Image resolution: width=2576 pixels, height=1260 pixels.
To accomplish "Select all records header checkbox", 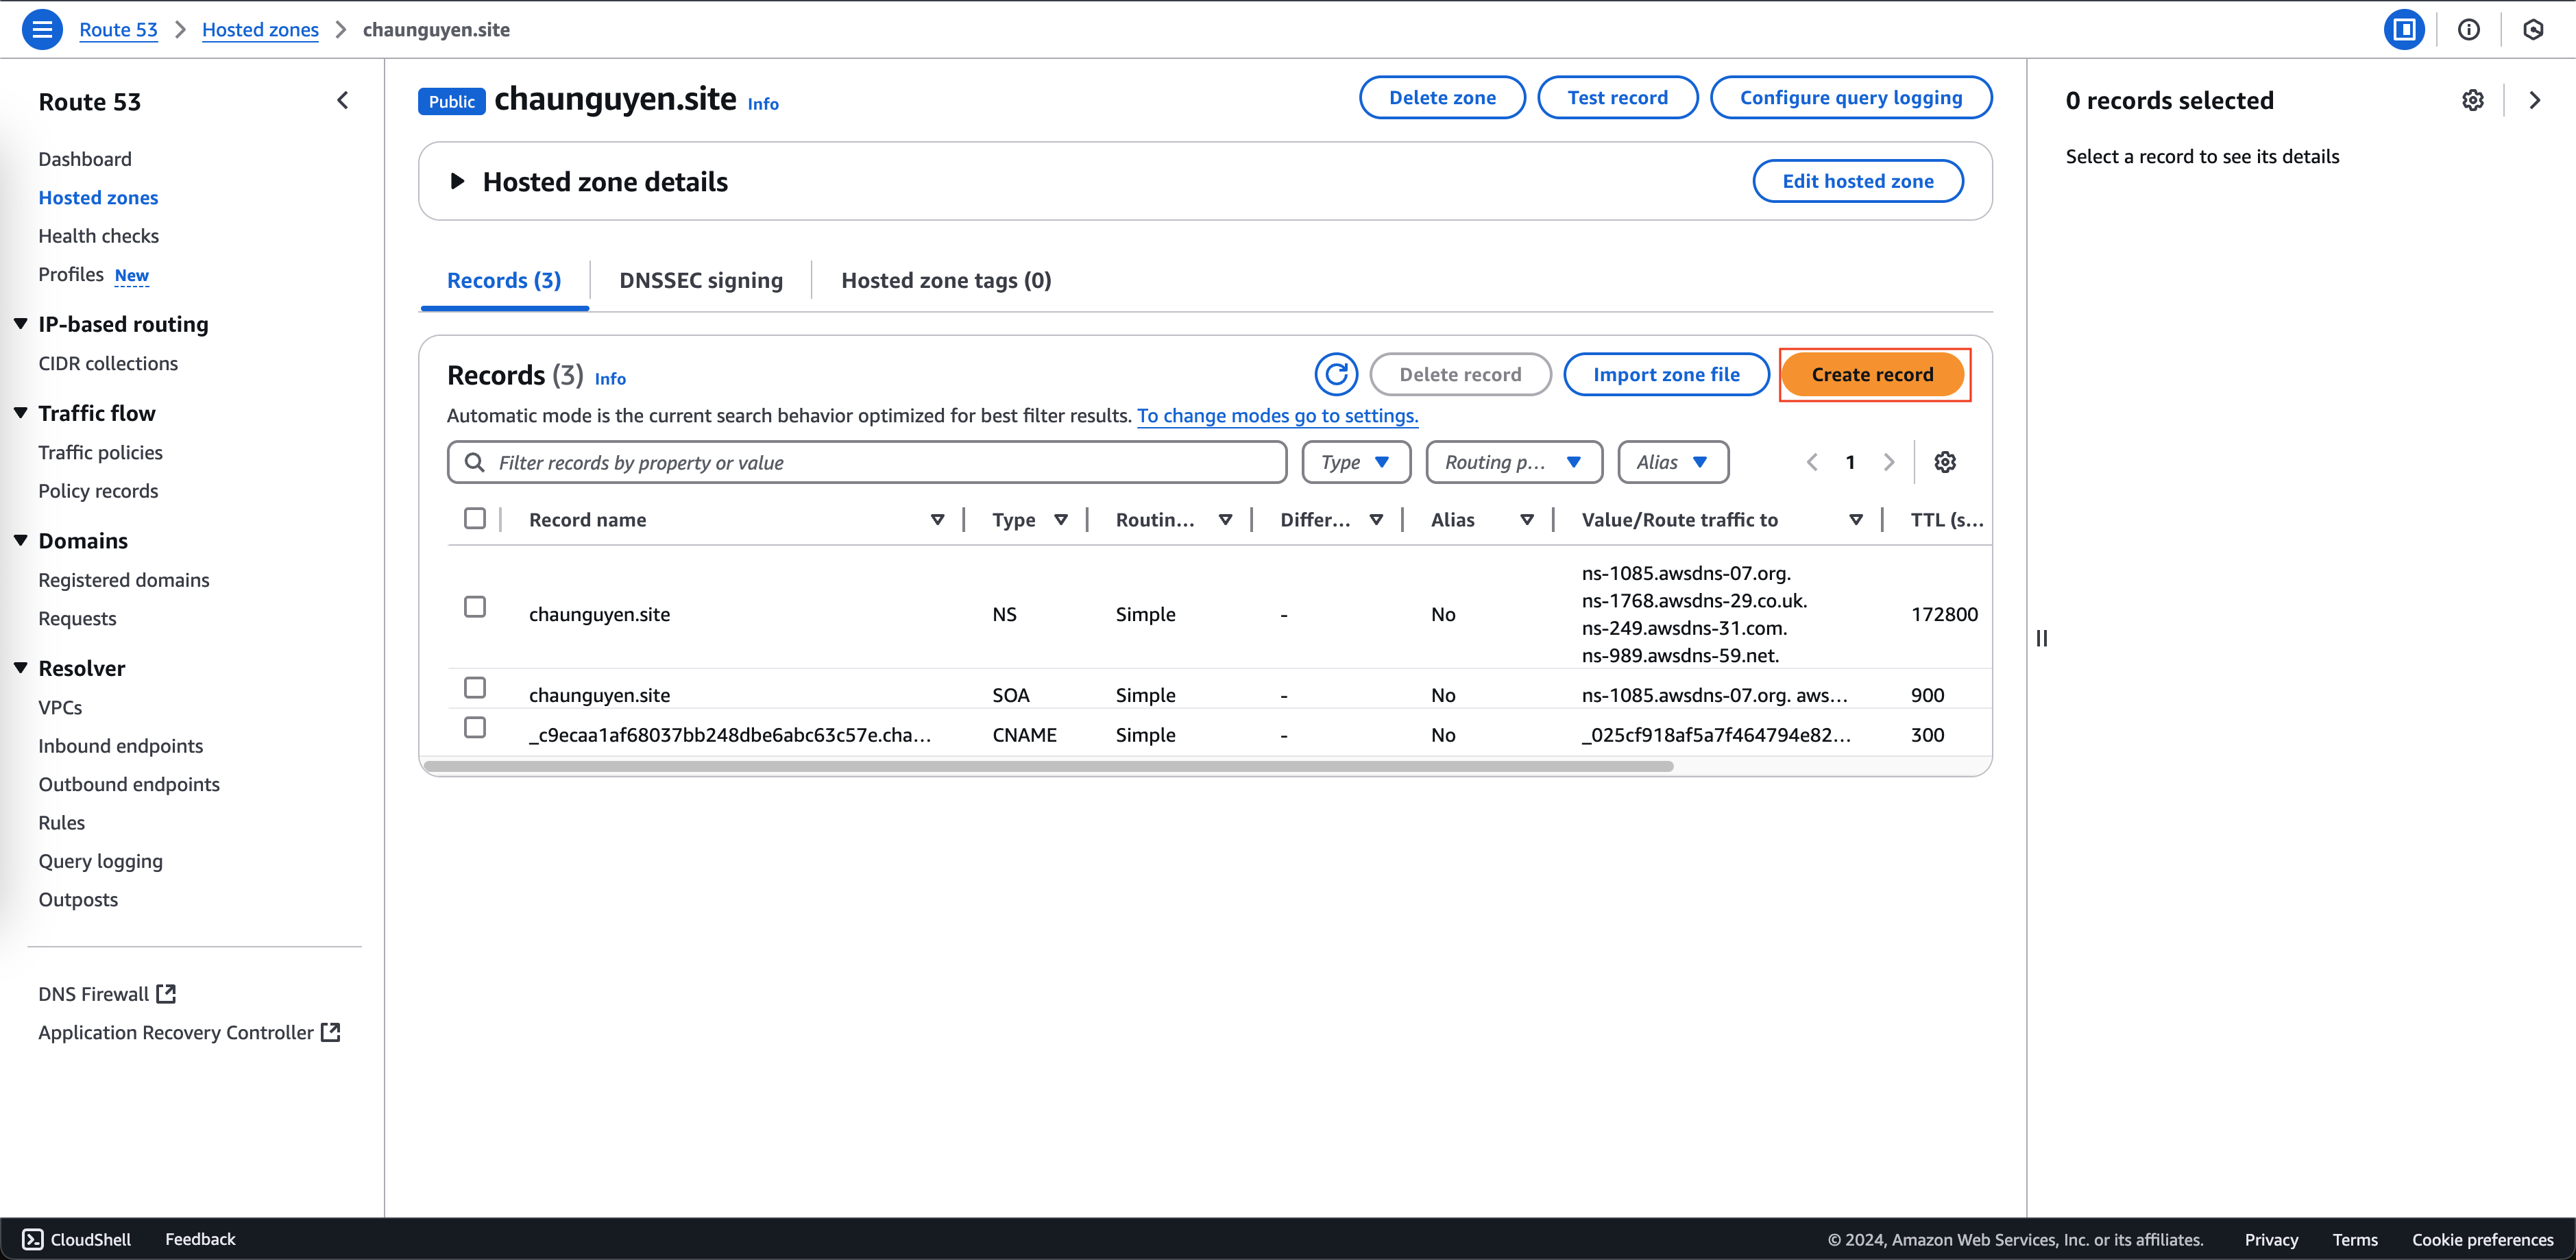I will tap(475, 518).
